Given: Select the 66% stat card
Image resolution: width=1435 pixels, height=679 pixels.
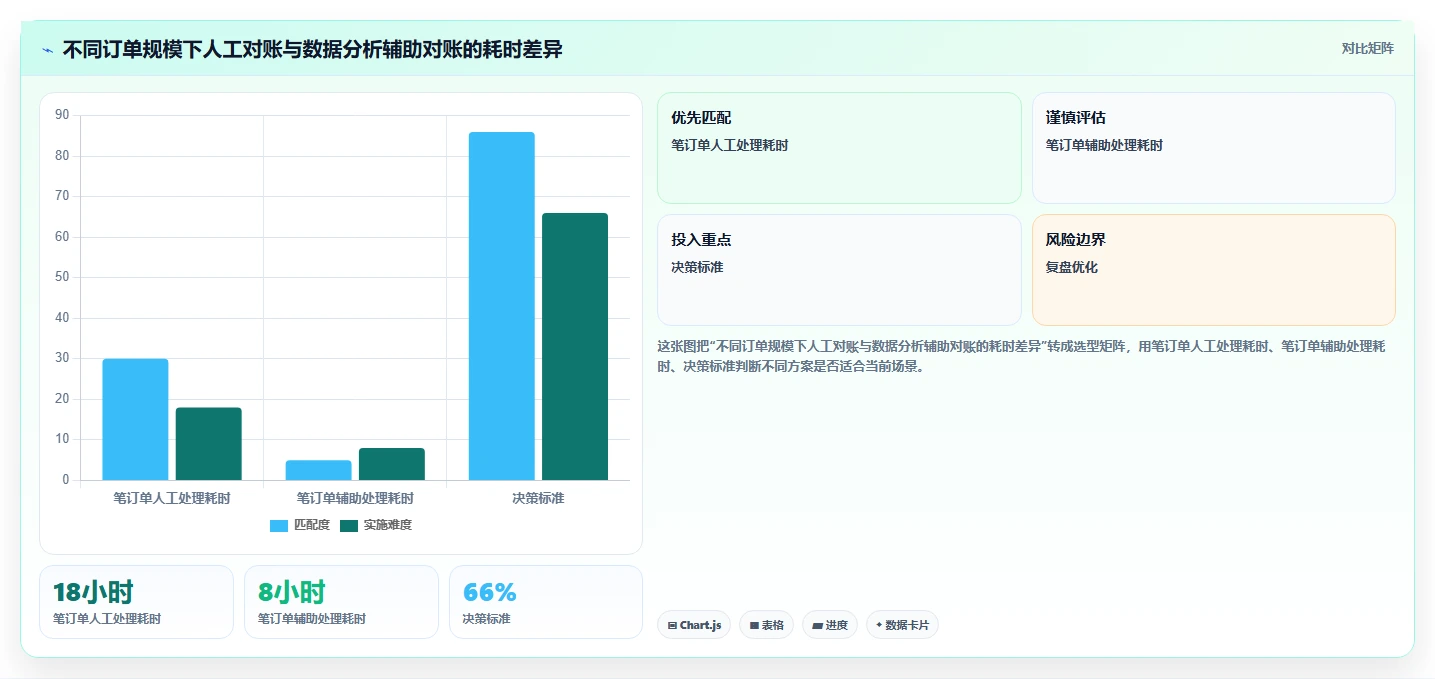Looking at the screenshot, I should tap(546, 602).
